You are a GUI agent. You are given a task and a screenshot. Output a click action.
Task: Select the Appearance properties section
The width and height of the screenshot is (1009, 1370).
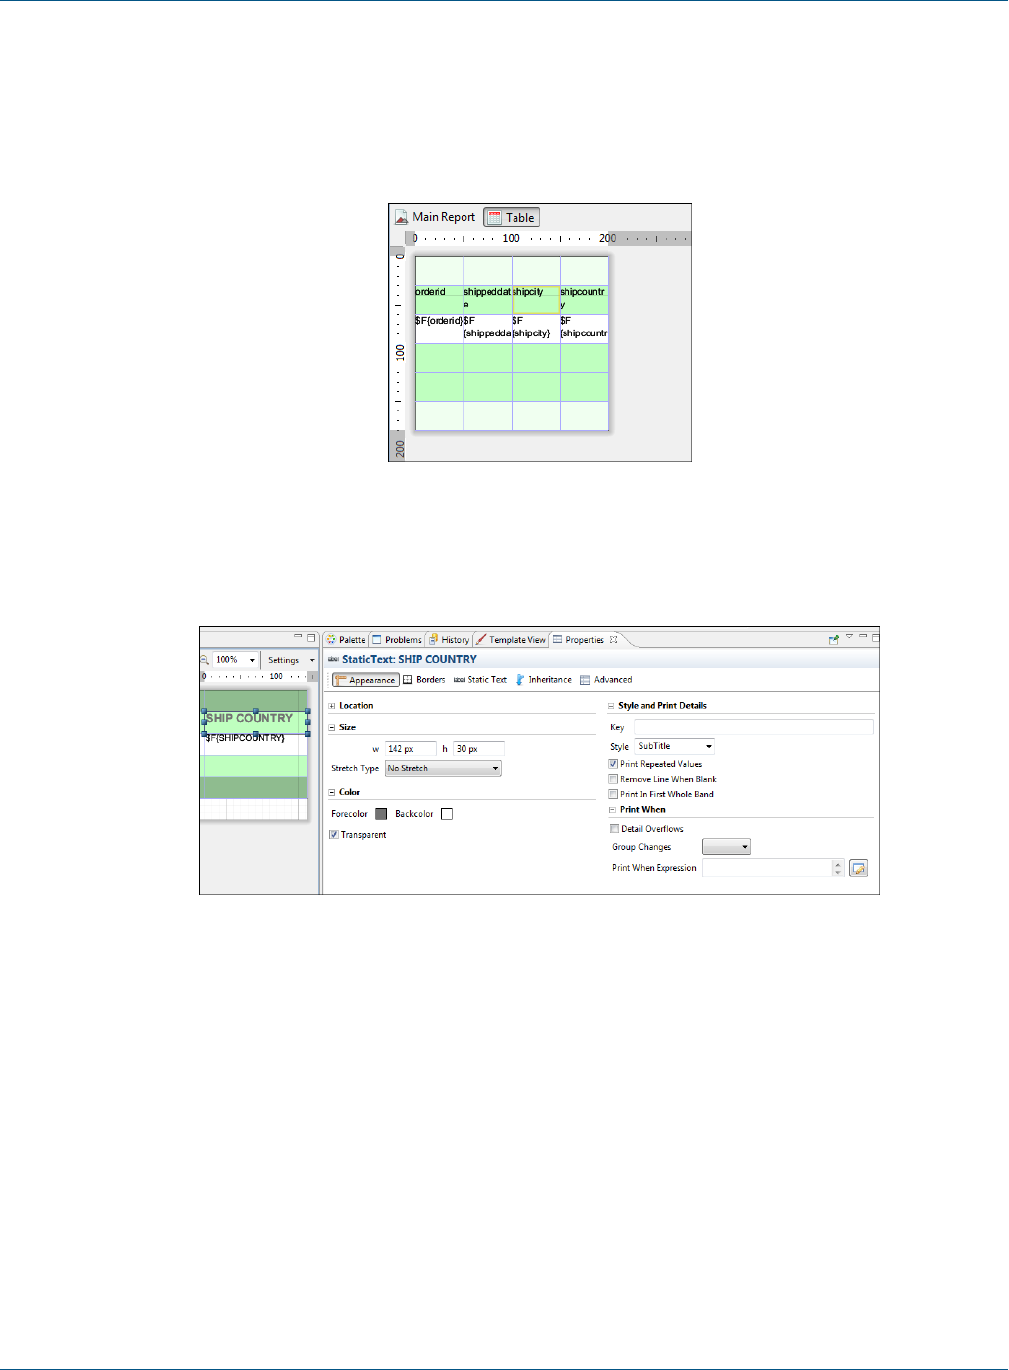click(366, 680)
